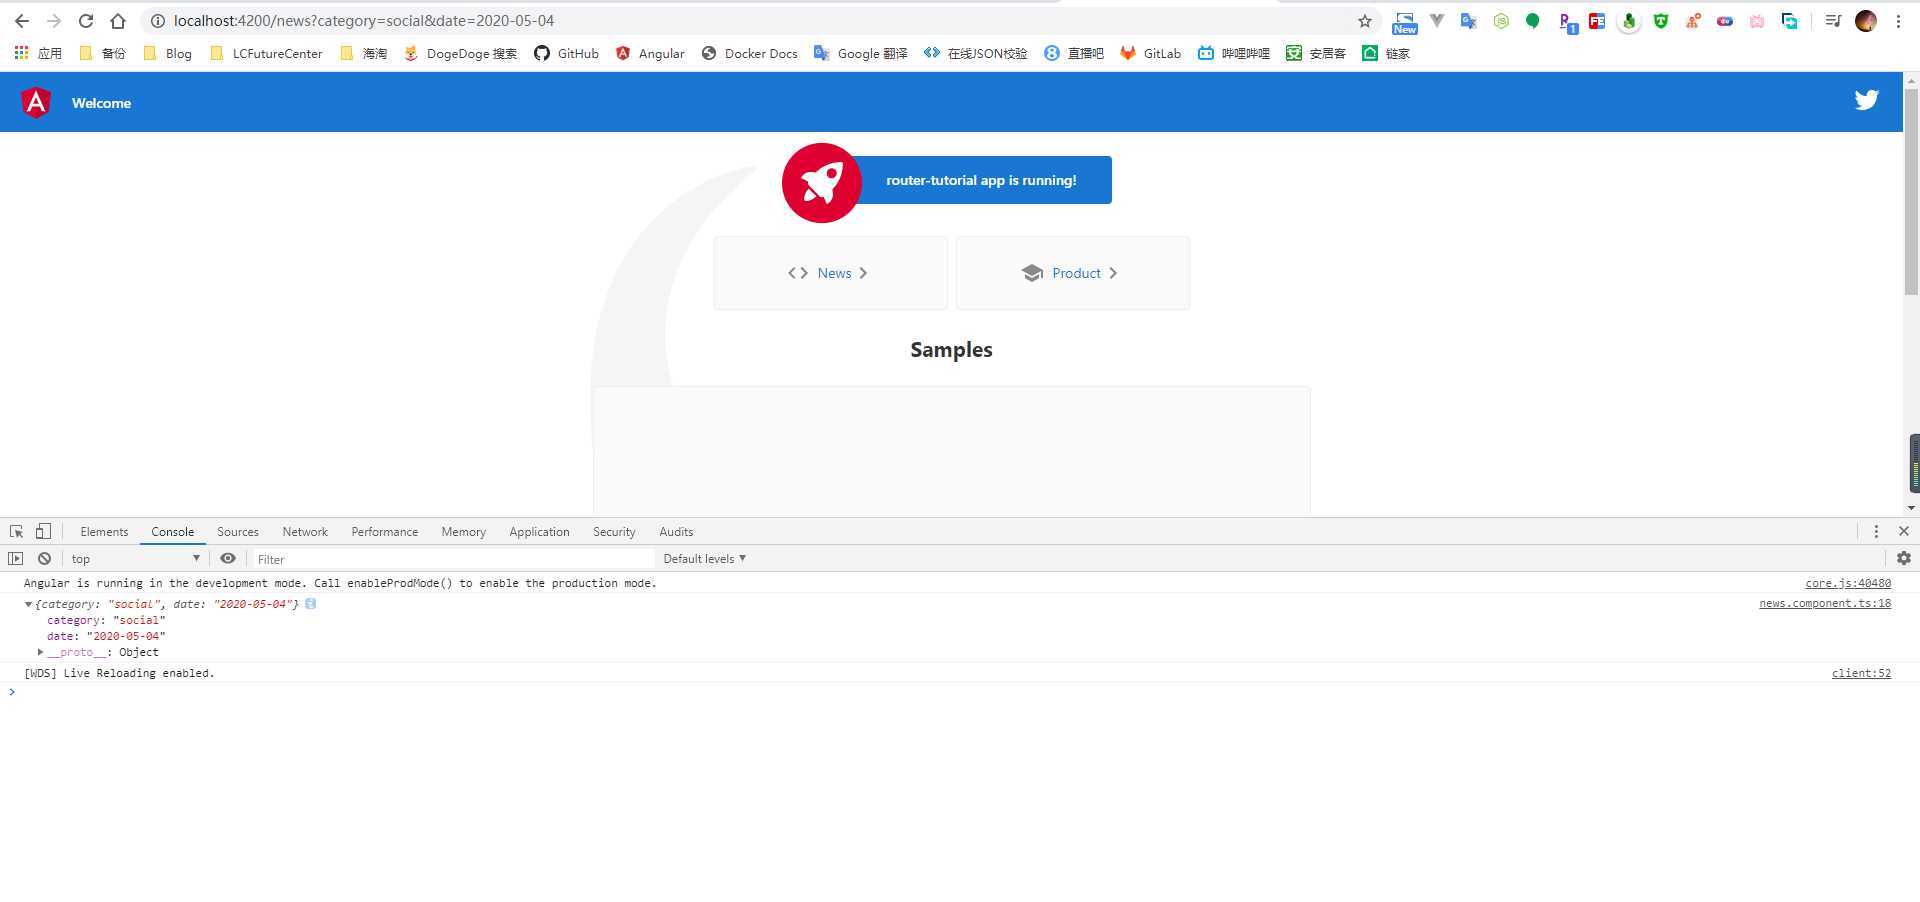Open the Audits tab

676,531
